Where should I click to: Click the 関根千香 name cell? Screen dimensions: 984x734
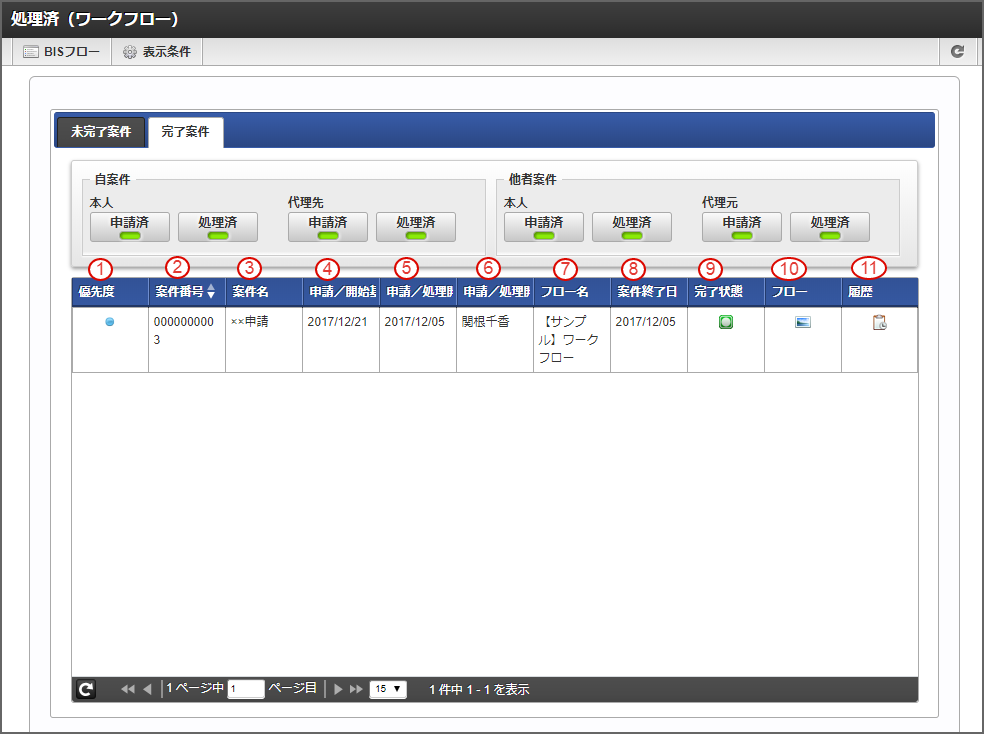coord(495,339)
